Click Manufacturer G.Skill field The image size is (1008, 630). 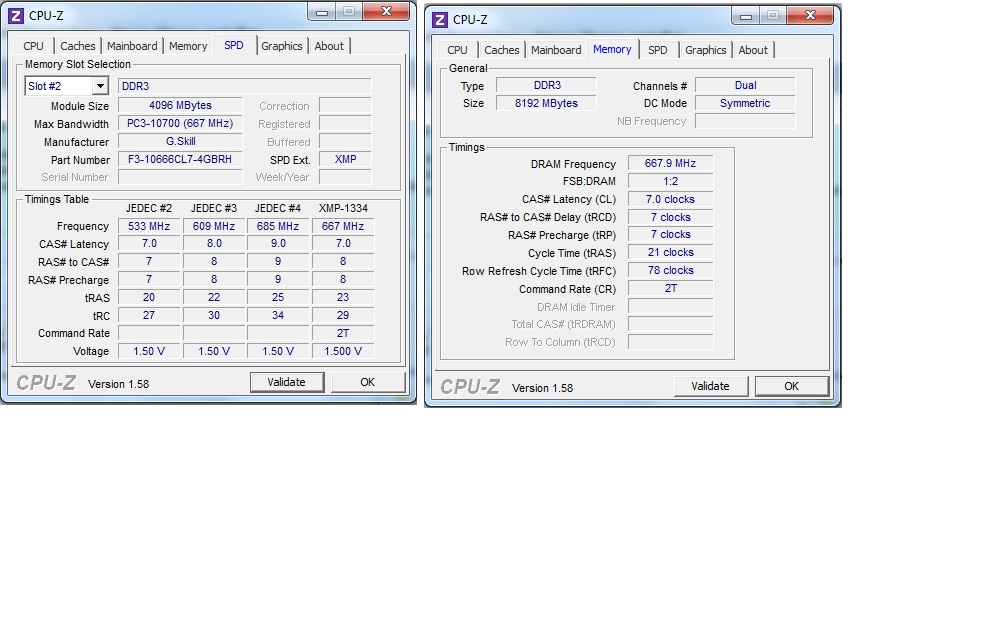tap(180, 141)
